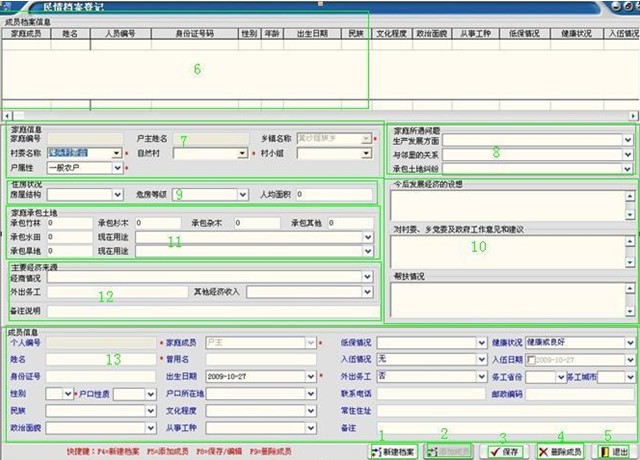640x460 pixels.
Task: Open the 出生日期 date picker dropdown
Action: 311,376
